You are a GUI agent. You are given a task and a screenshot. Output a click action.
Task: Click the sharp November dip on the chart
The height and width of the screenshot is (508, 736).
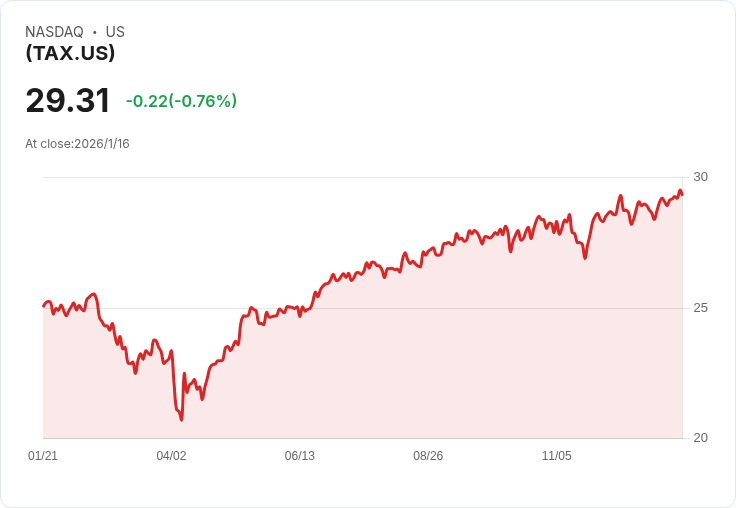tap(585, 258)
